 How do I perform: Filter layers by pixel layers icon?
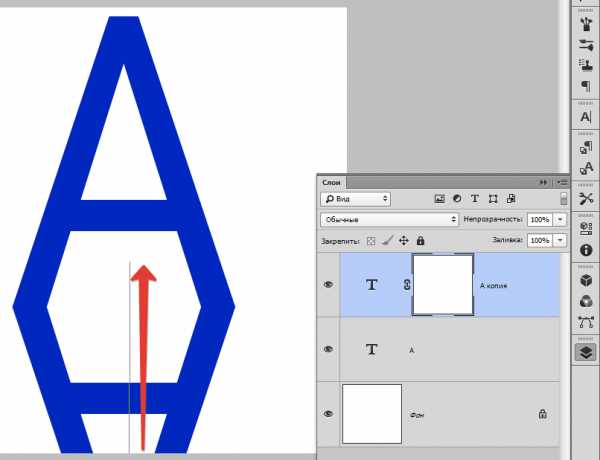(x=439, y=199)
